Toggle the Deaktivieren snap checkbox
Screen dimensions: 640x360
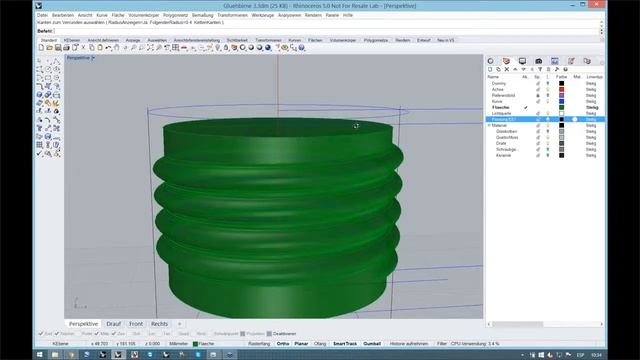[x=269, y=333]
